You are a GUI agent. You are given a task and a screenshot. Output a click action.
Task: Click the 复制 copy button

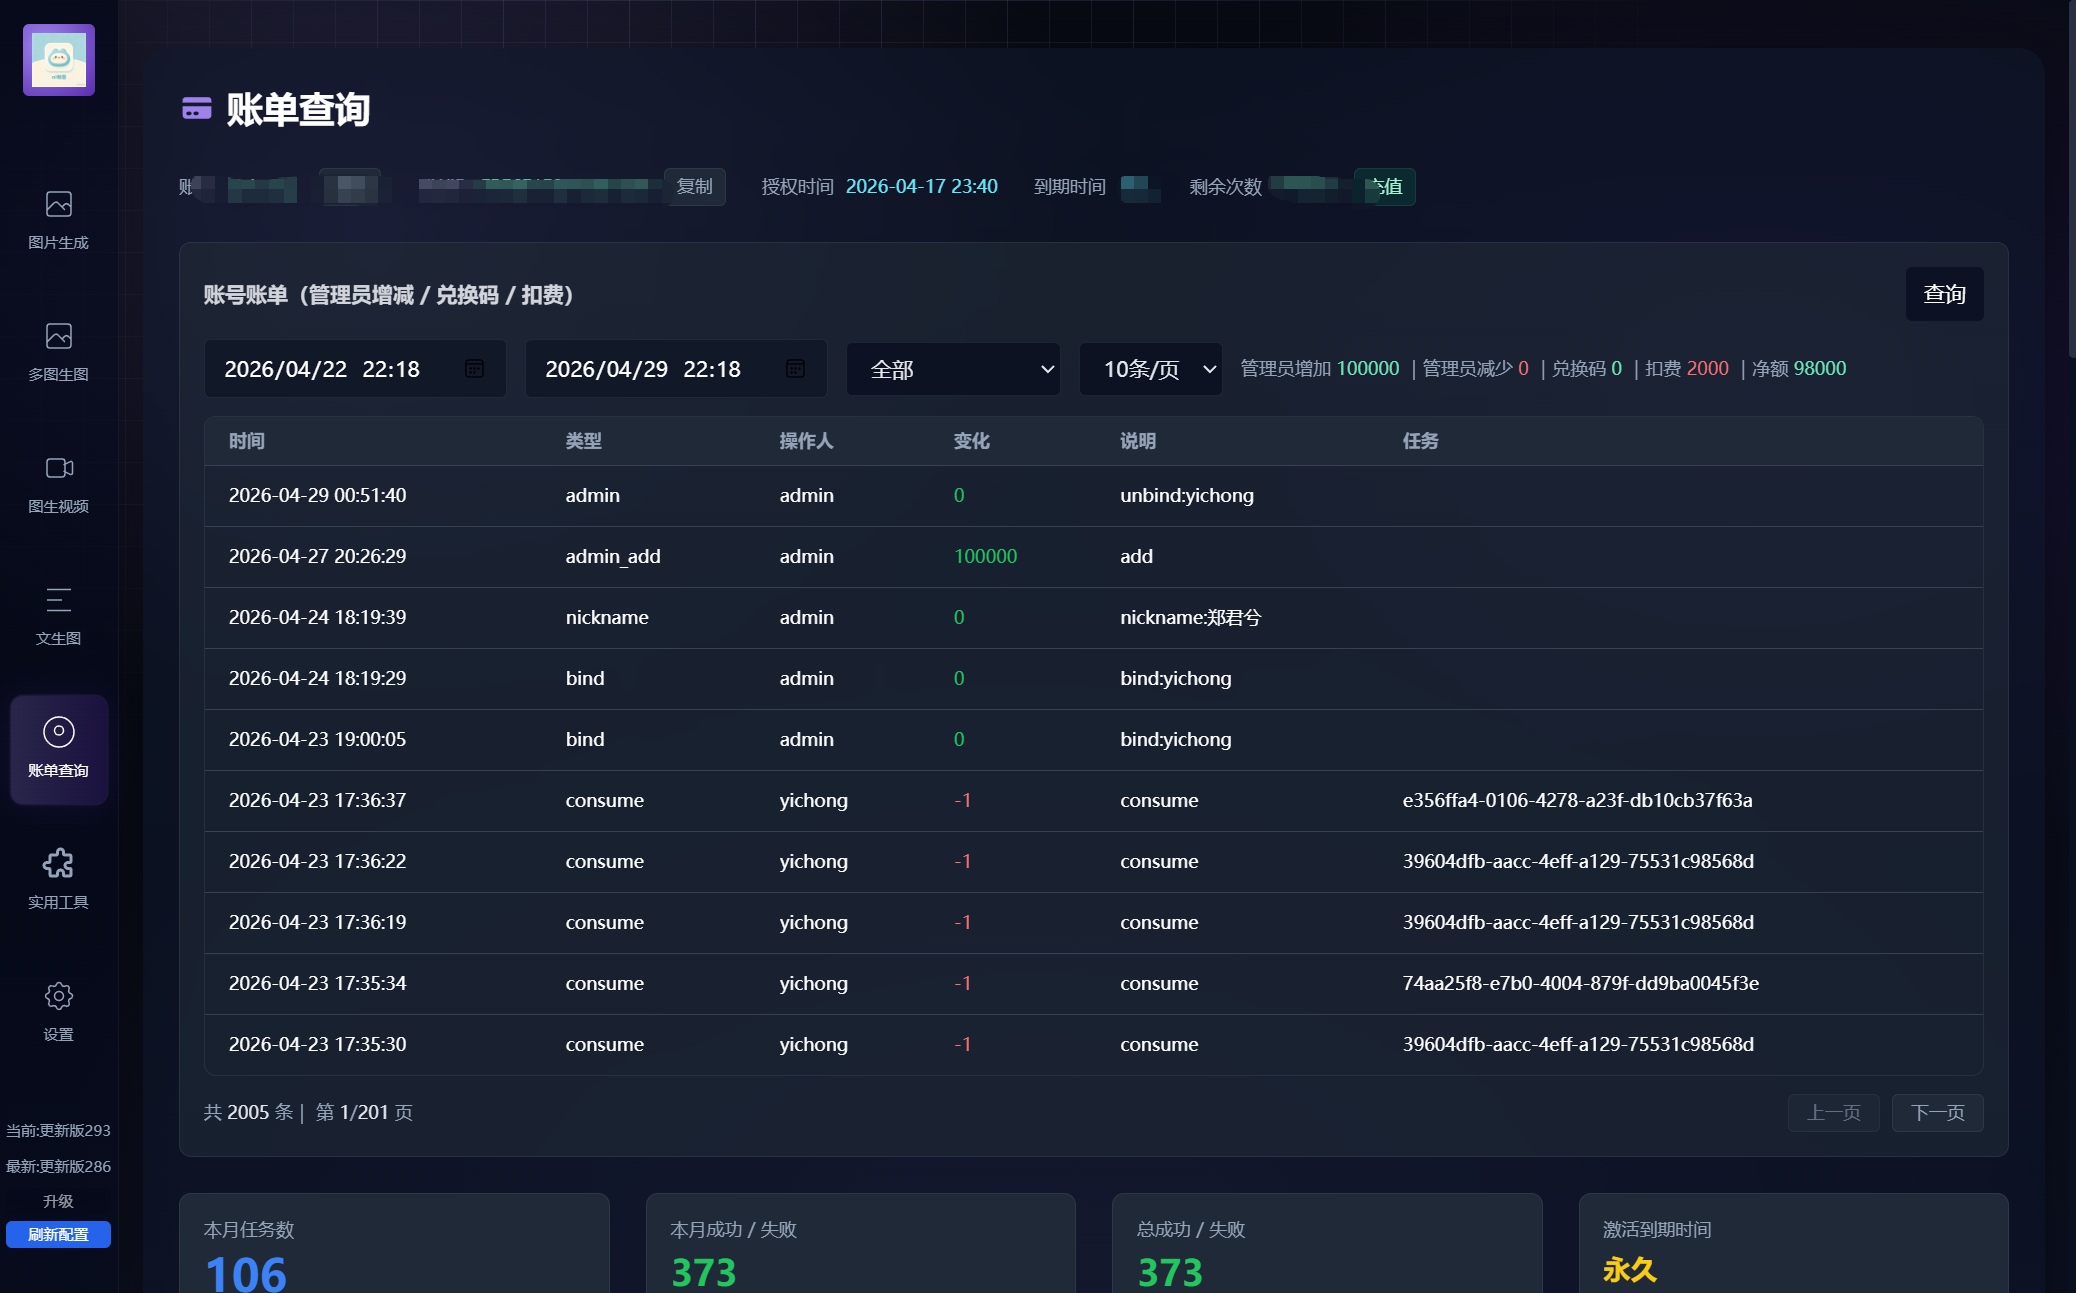(x=695, y=187)
